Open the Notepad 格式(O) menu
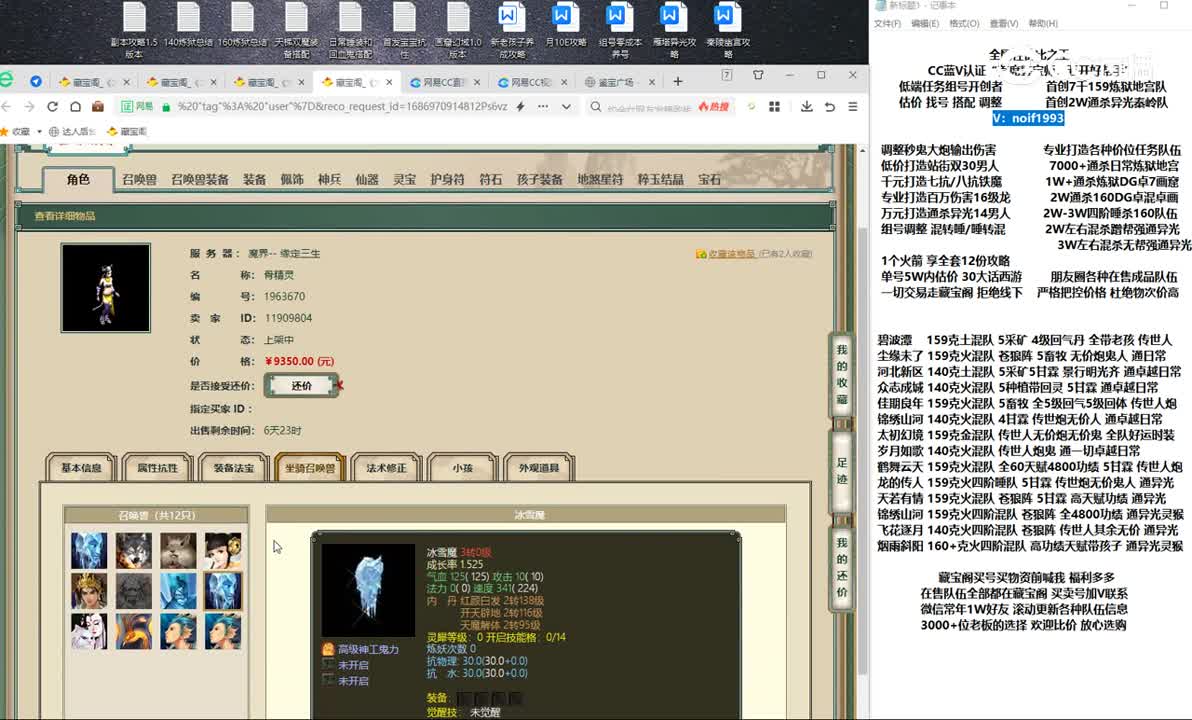Screen dimensions: 1192x720 click(964, 24)
